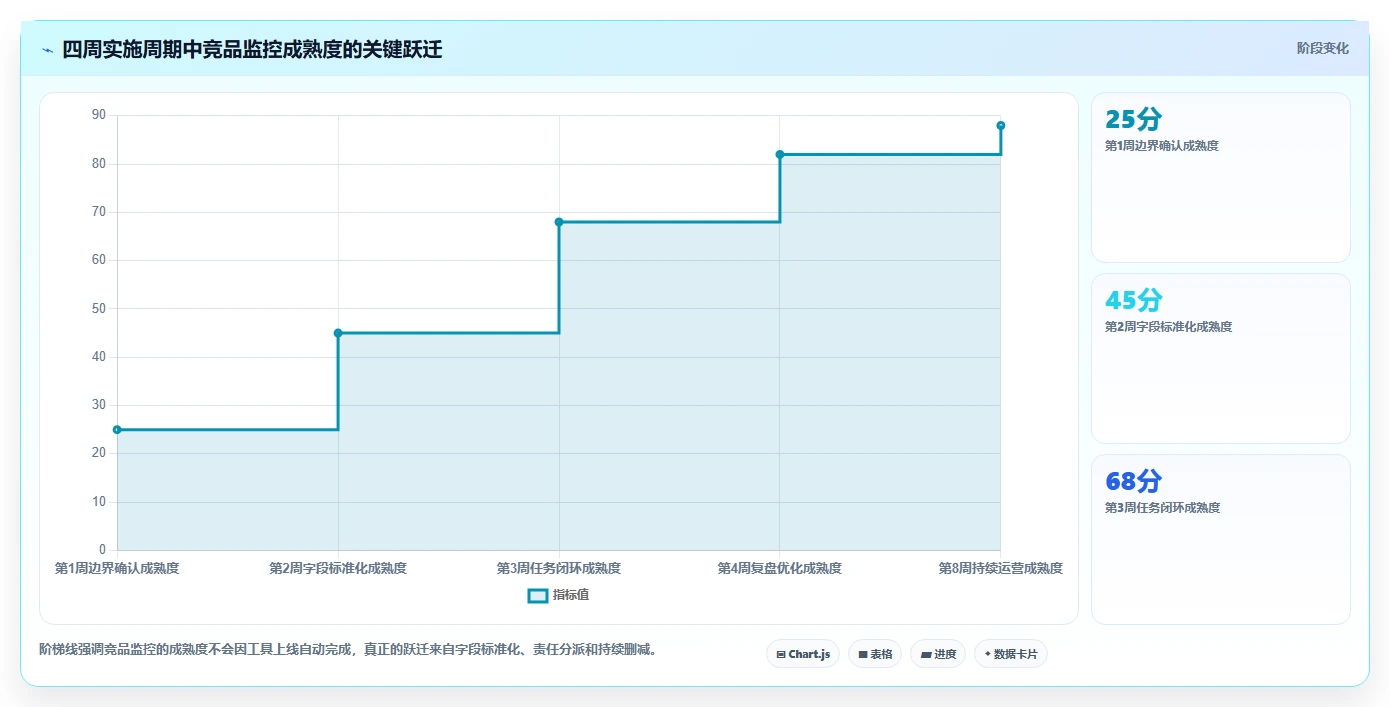The width and height of the screenshot is (1390, 707).
Task: Click the 第2周字段标准化成熟度 card caption
Action: [1168, 327]
